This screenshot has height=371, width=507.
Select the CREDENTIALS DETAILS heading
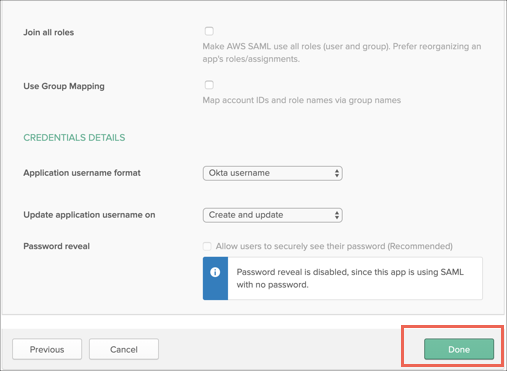tap(74, 138)
